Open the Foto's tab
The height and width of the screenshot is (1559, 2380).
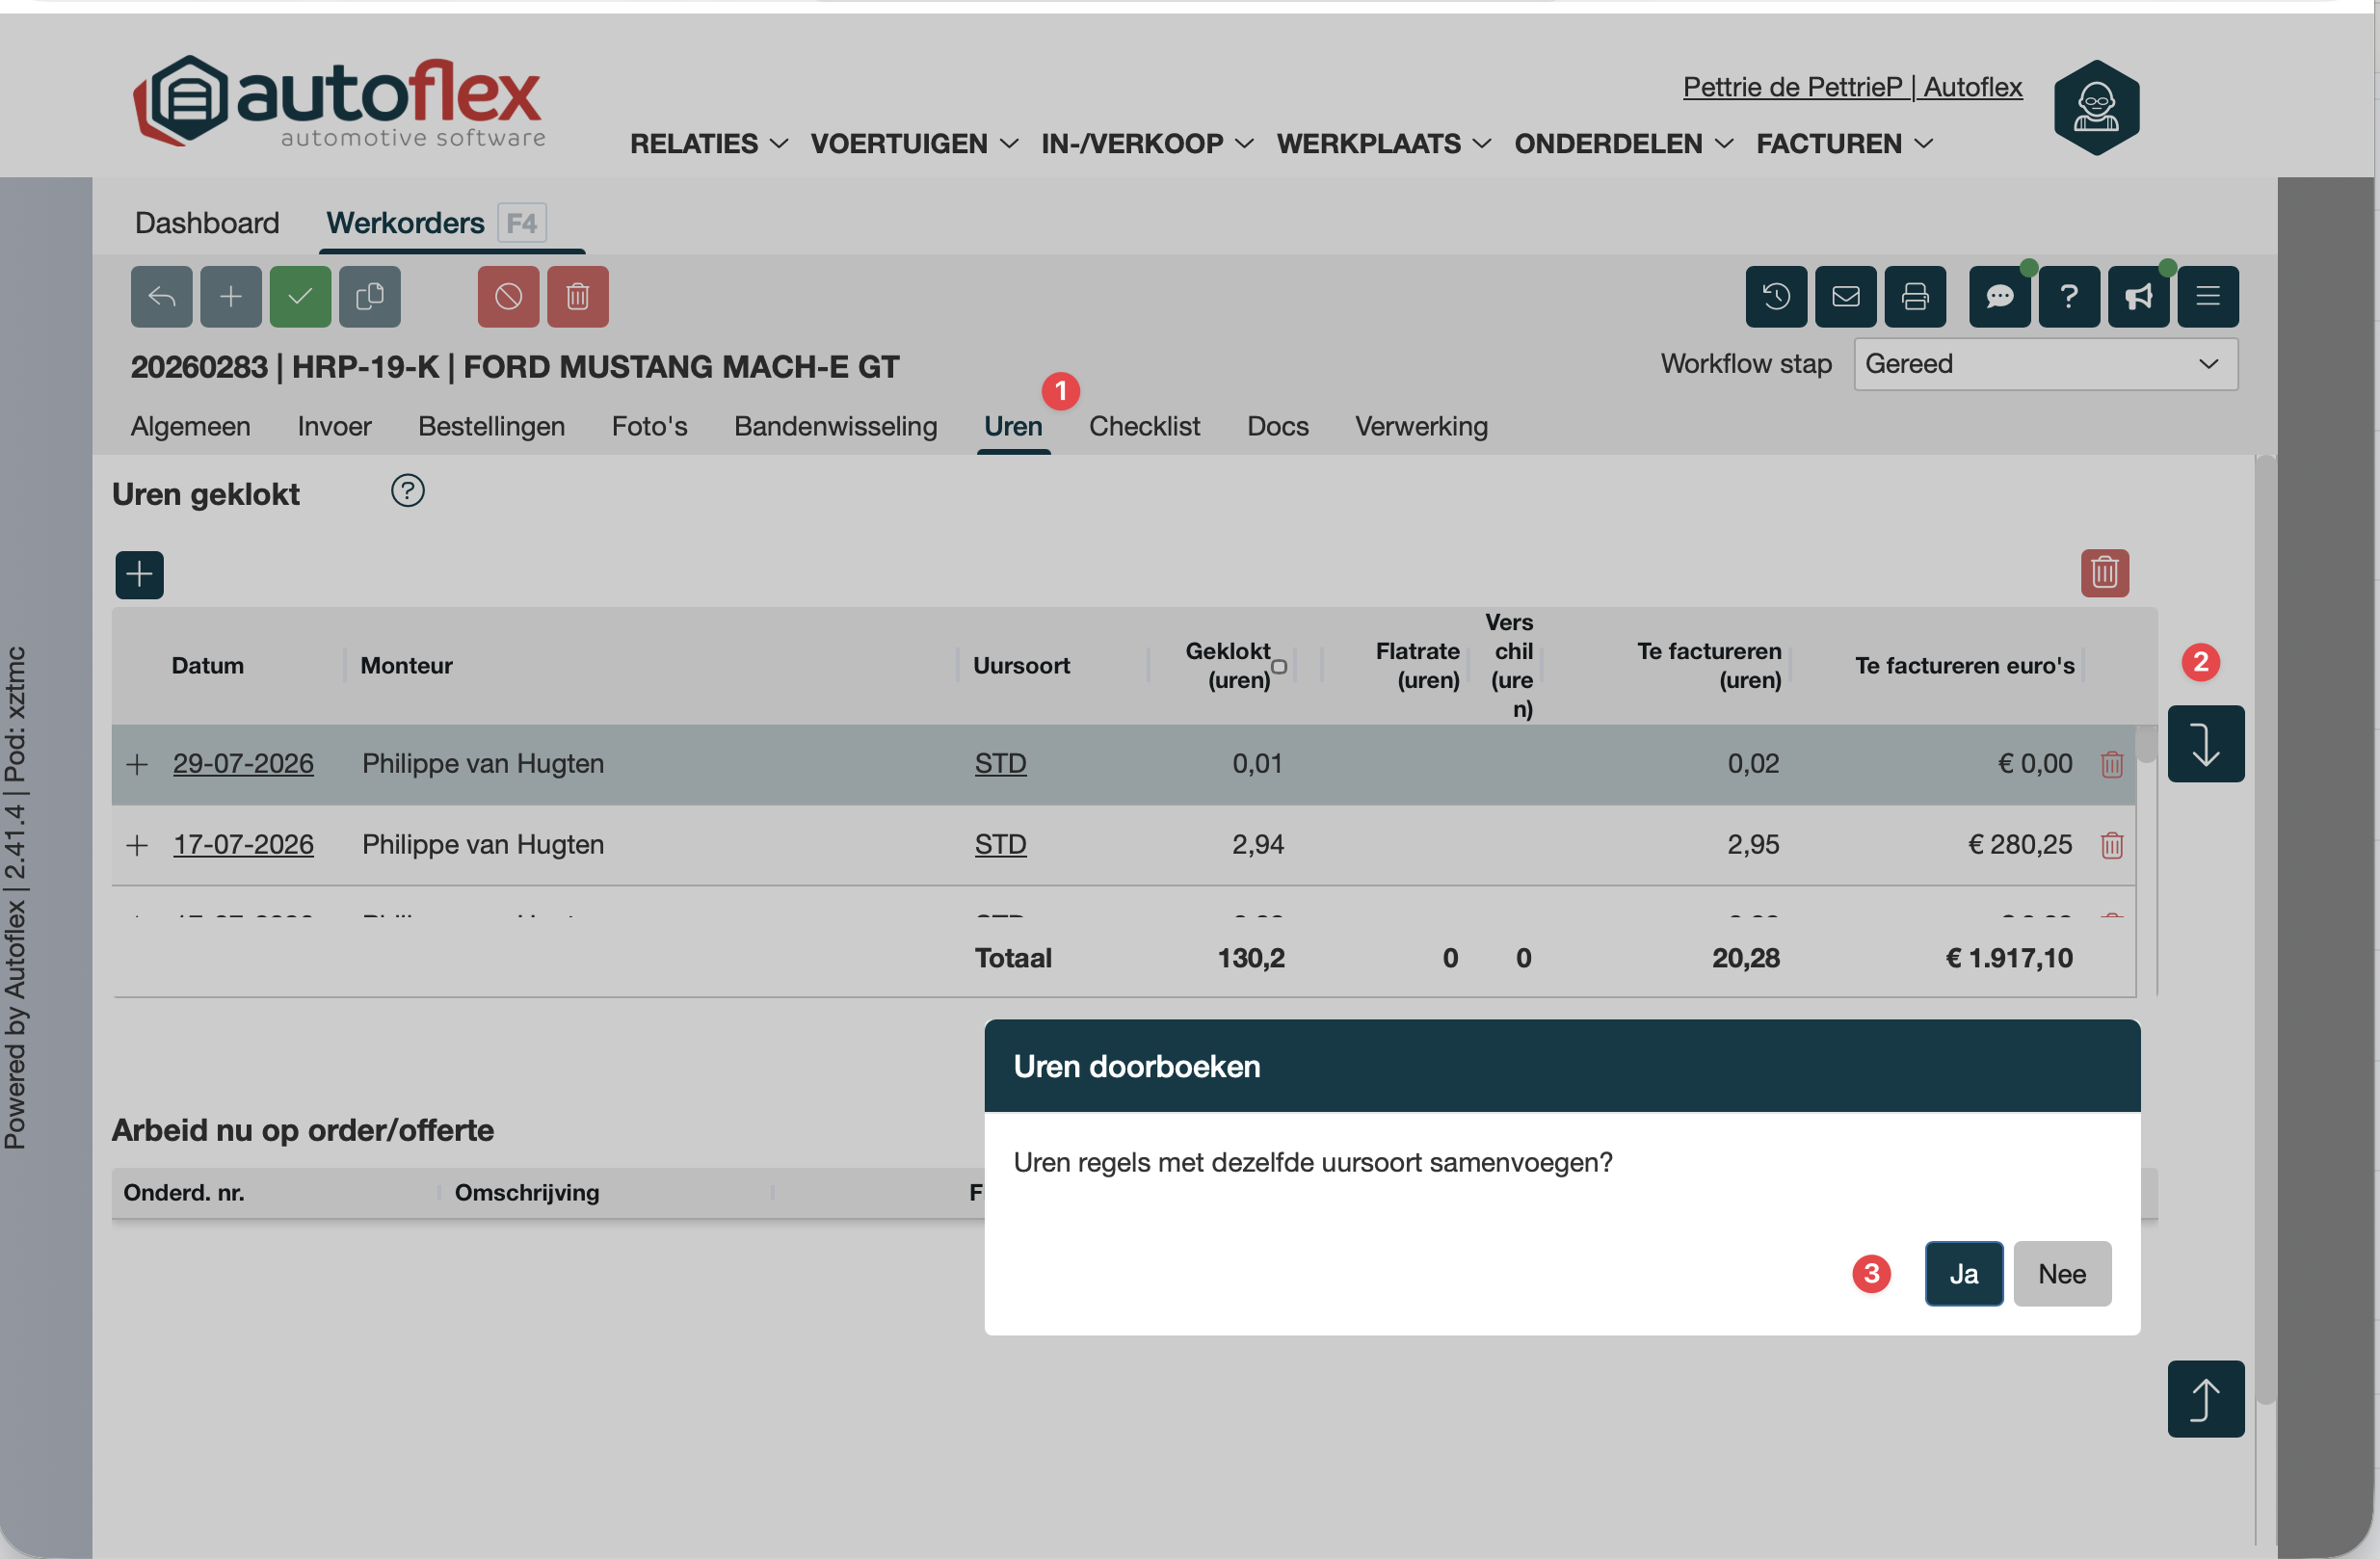coord(649,427)
